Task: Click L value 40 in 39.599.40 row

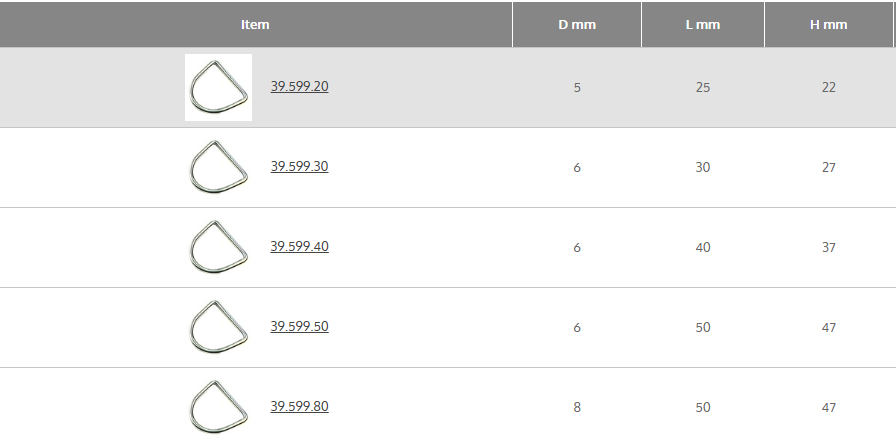Action: coord(703,247)
